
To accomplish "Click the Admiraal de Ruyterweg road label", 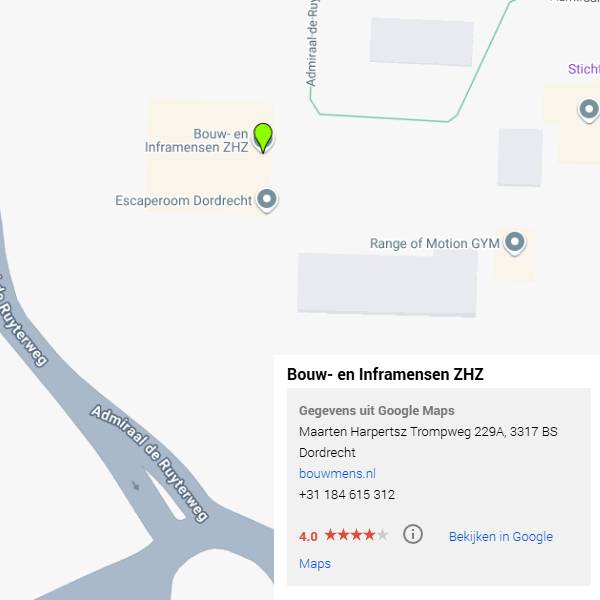I will tap(150, 463).
